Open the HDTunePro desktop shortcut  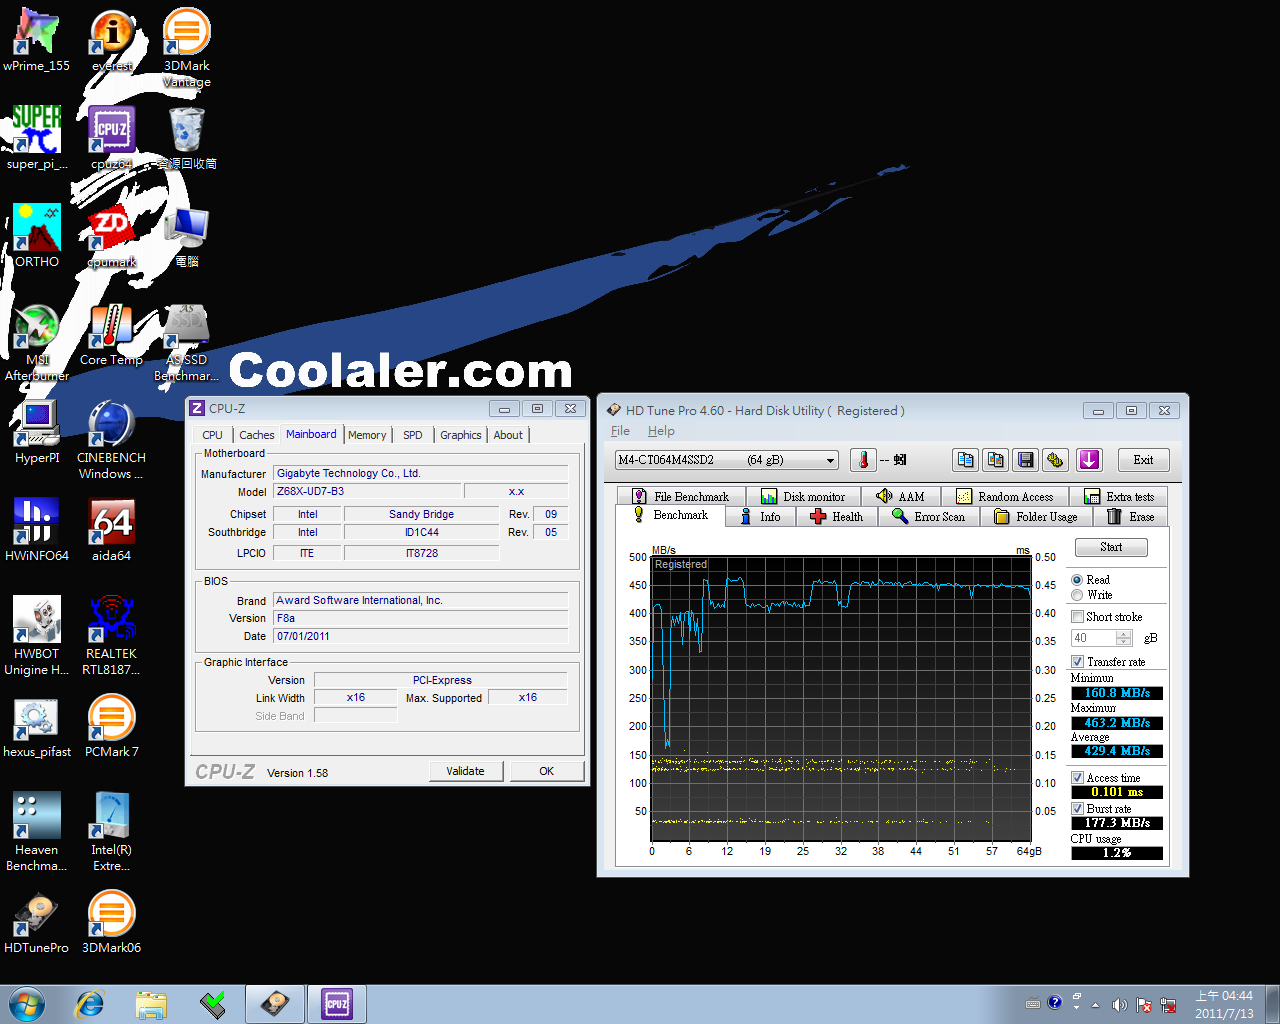point(37,923)
